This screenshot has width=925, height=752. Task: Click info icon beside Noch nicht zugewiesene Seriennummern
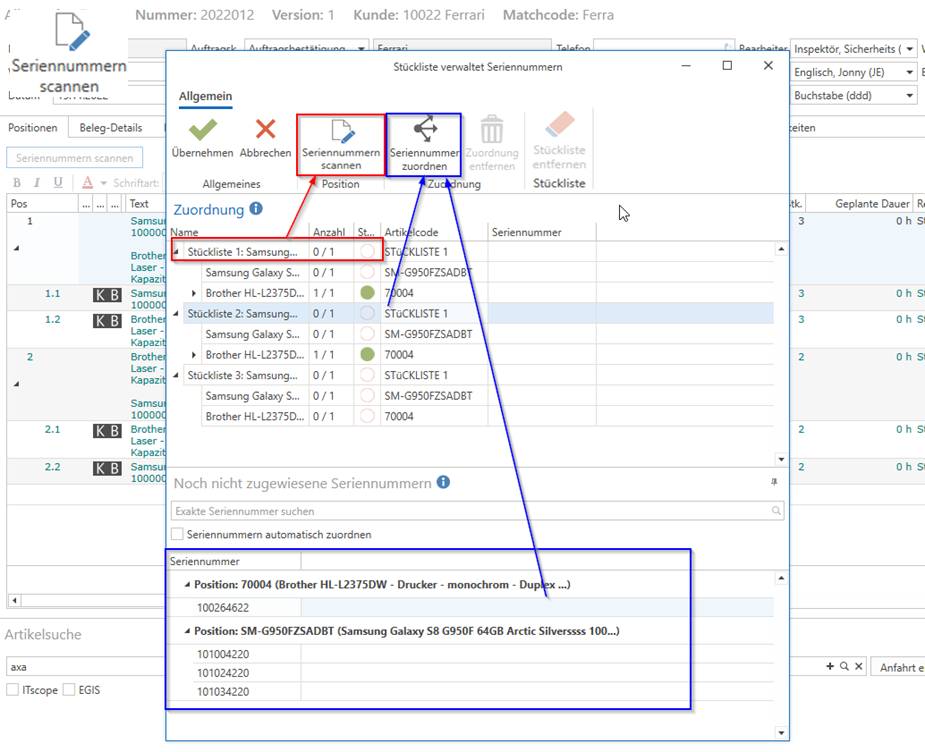(x=443, y=483)
